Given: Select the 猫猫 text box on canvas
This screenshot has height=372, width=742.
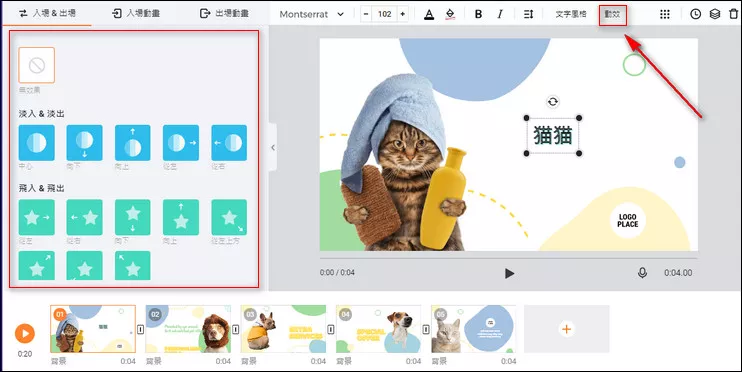Looking at the screenshot, I should [x=553, y=135].
